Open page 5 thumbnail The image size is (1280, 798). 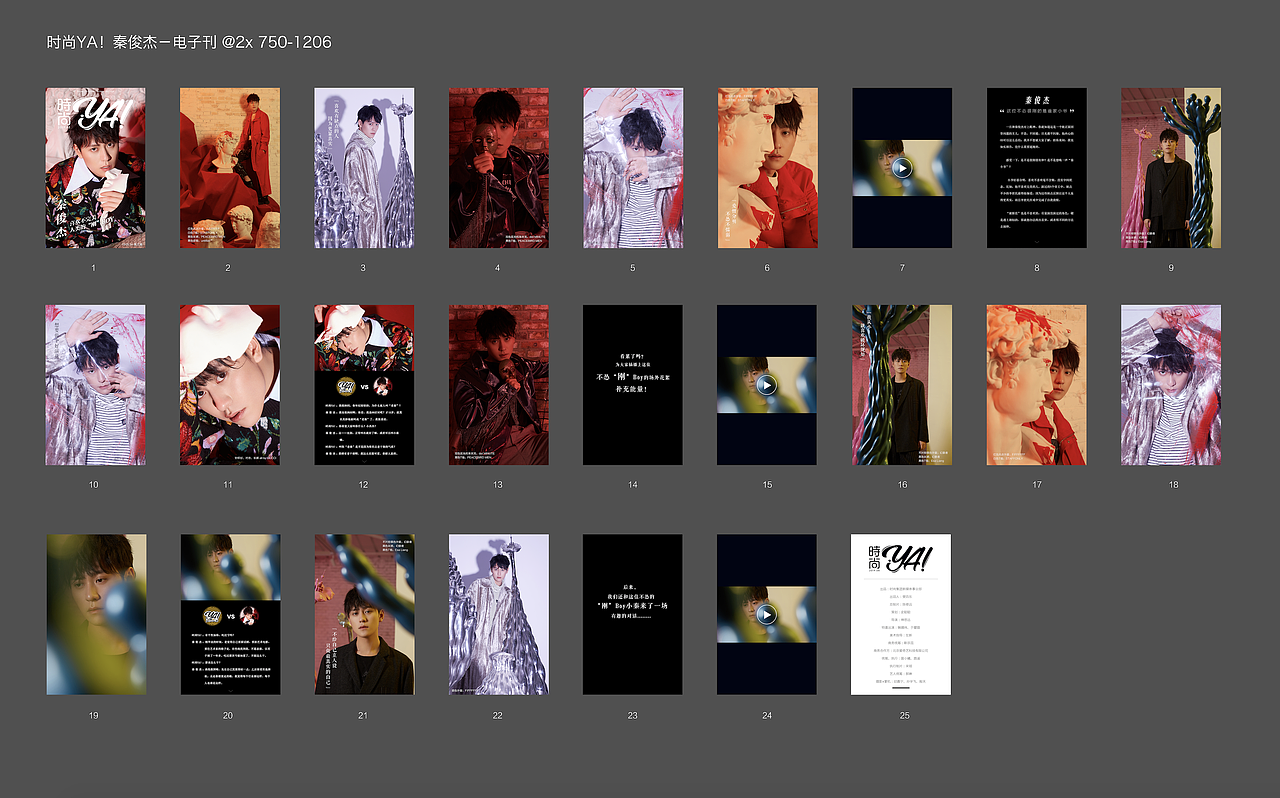click(633, 168)
